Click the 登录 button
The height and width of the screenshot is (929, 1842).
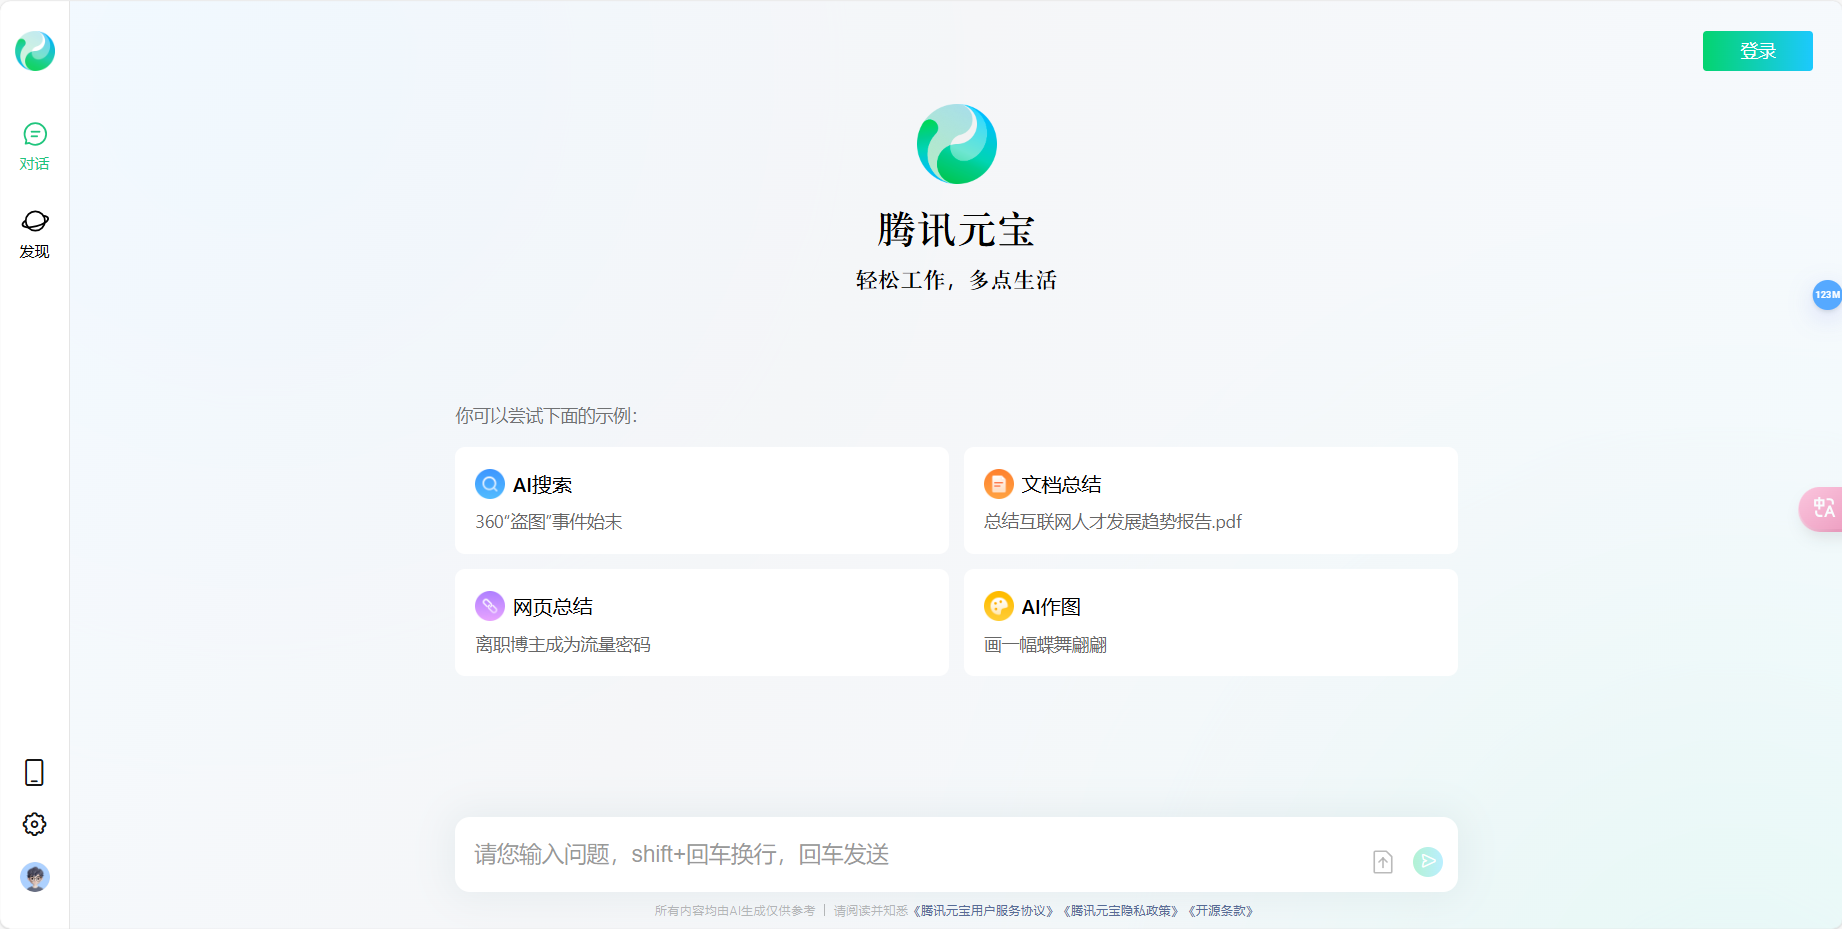1757,50
